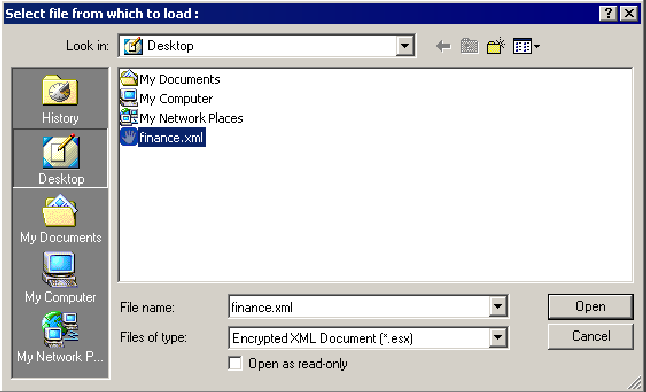Screen dimensions: 646x392
Task: Click the dialog Help question mark button
Action: point(609,13)
